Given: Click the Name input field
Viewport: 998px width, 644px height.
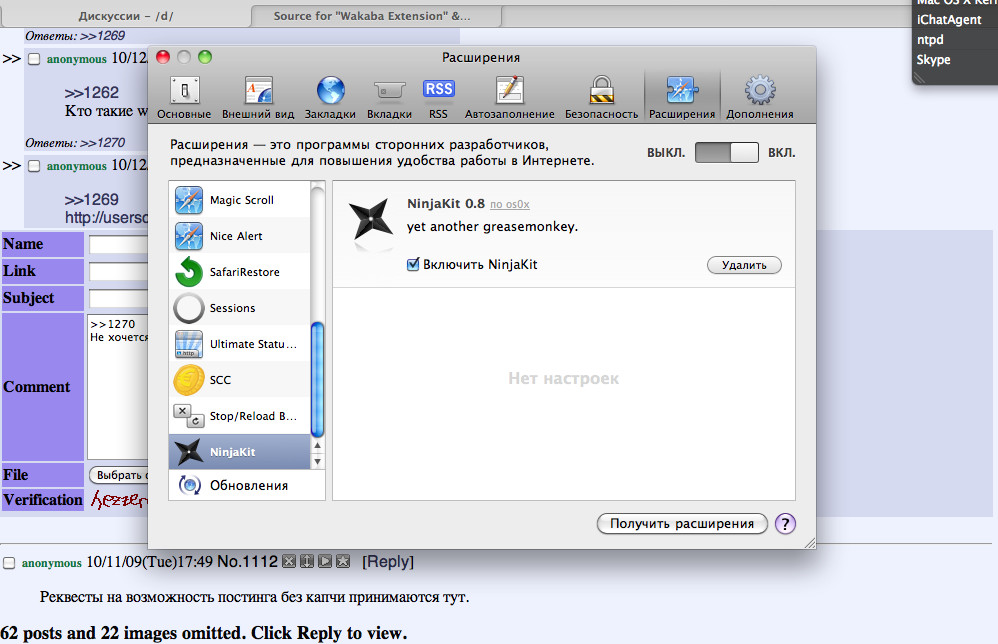Looking at the screenshot, I should point(118,244).
